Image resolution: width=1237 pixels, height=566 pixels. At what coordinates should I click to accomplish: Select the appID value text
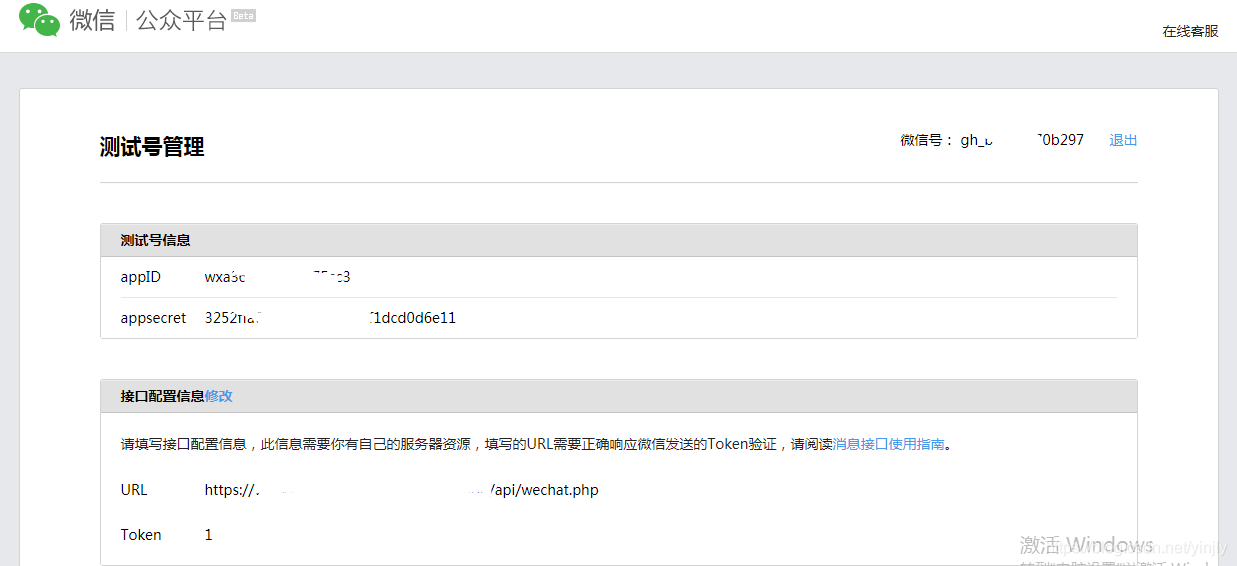277,277
